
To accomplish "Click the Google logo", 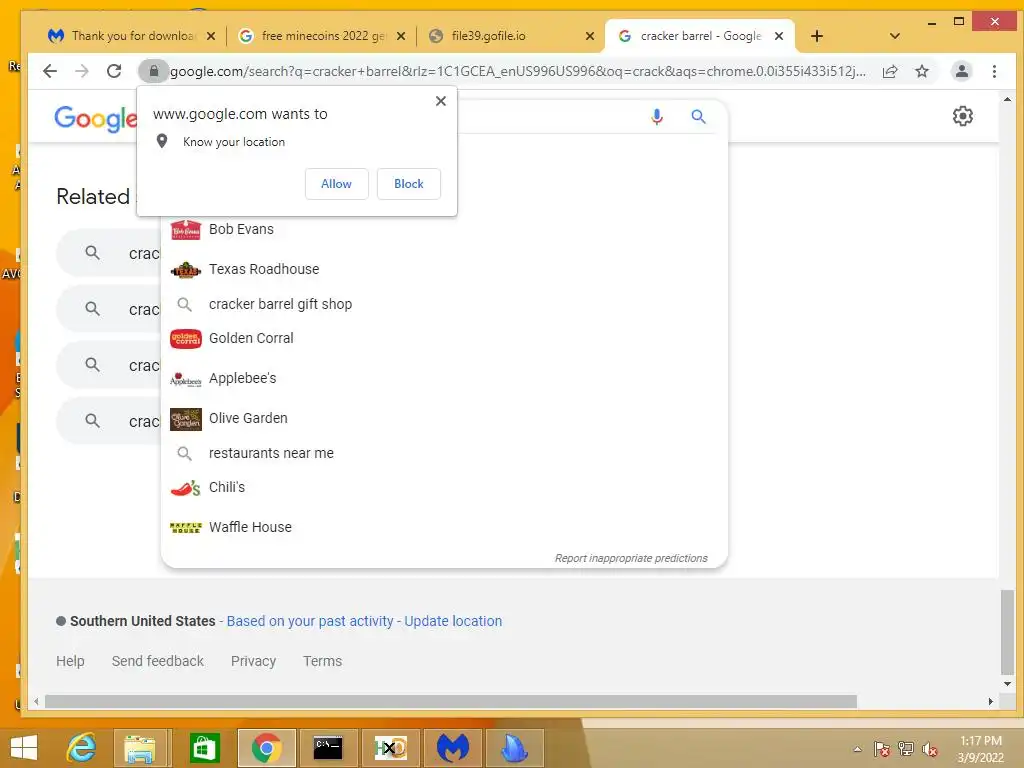I will [95, 118].
